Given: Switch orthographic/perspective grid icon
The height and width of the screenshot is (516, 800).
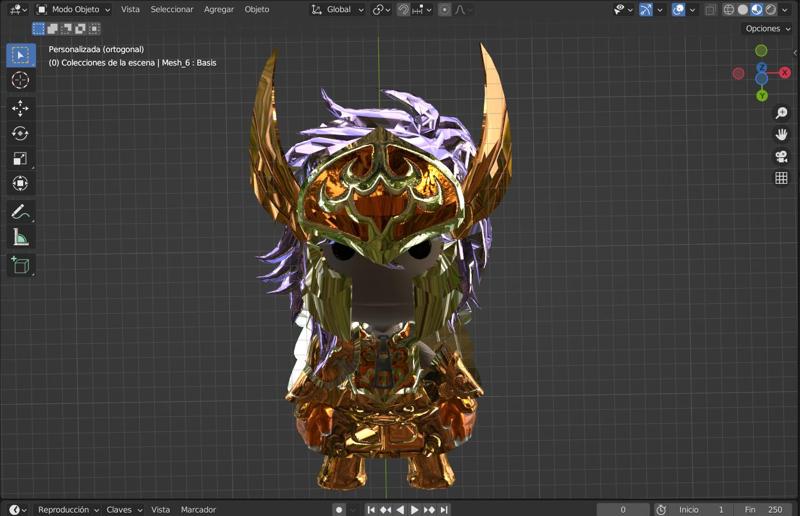Looking at the screenshot, I should 781,178.
